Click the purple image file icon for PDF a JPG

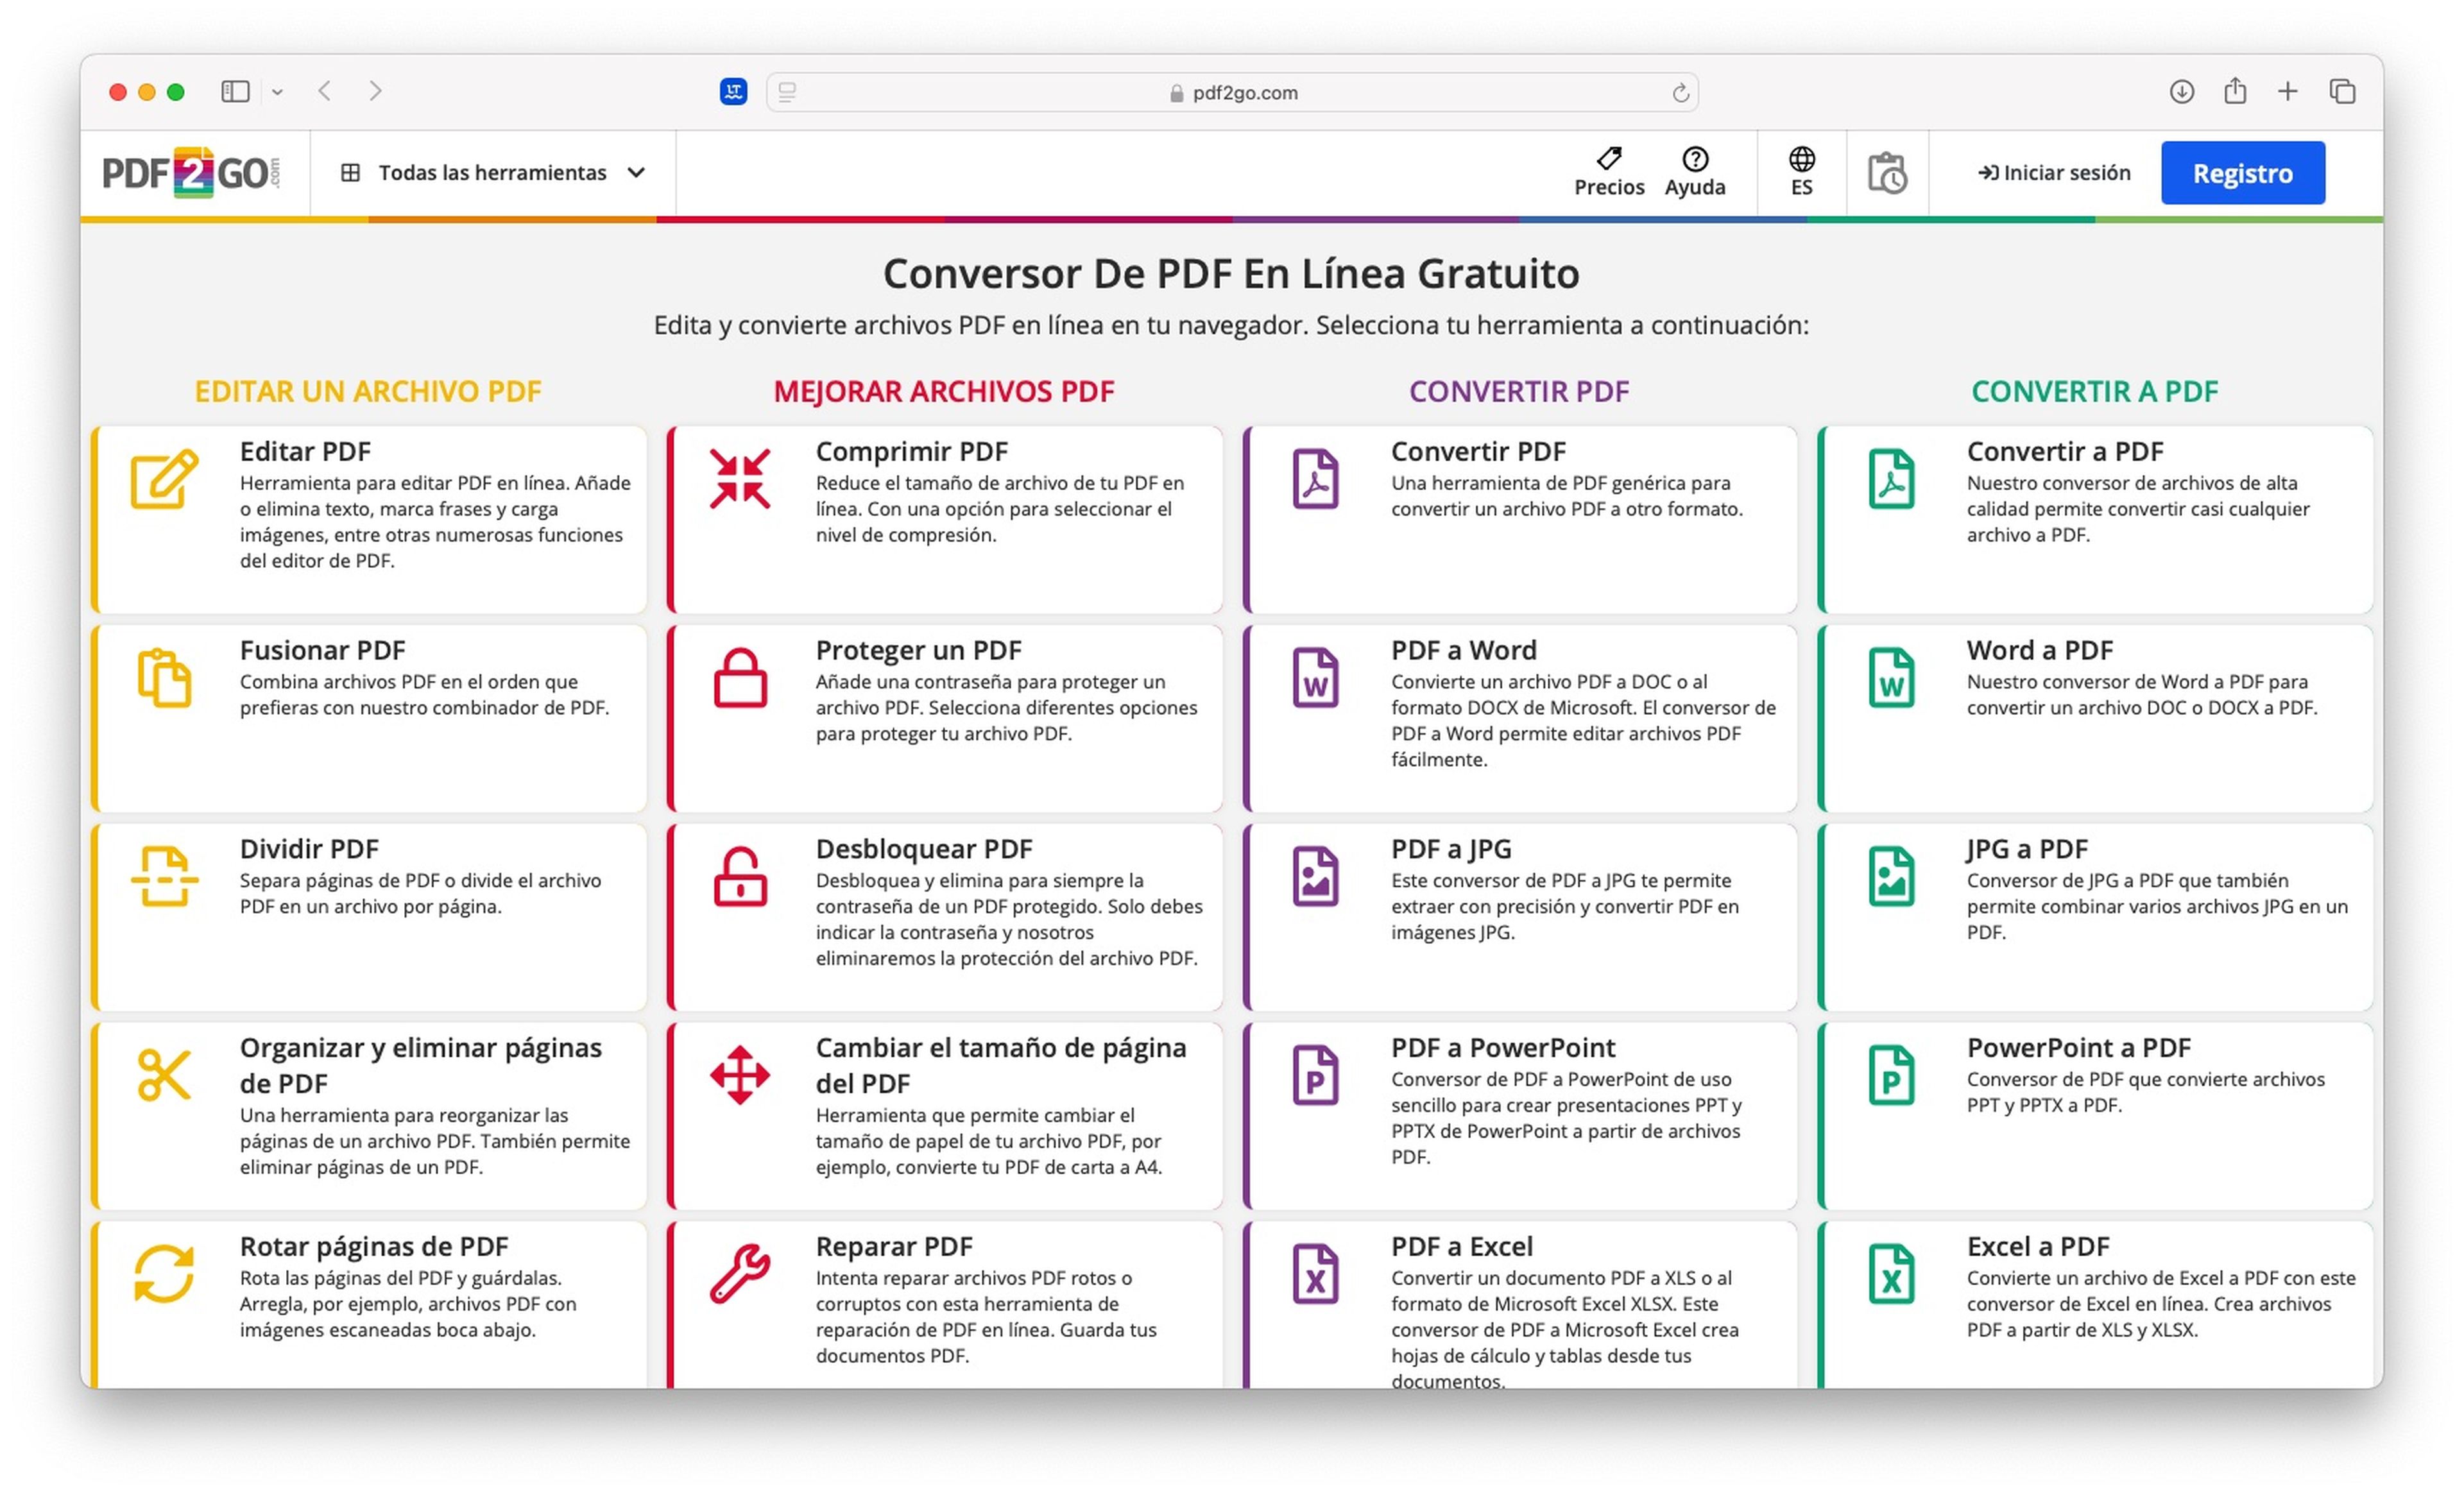[1316, 877]
